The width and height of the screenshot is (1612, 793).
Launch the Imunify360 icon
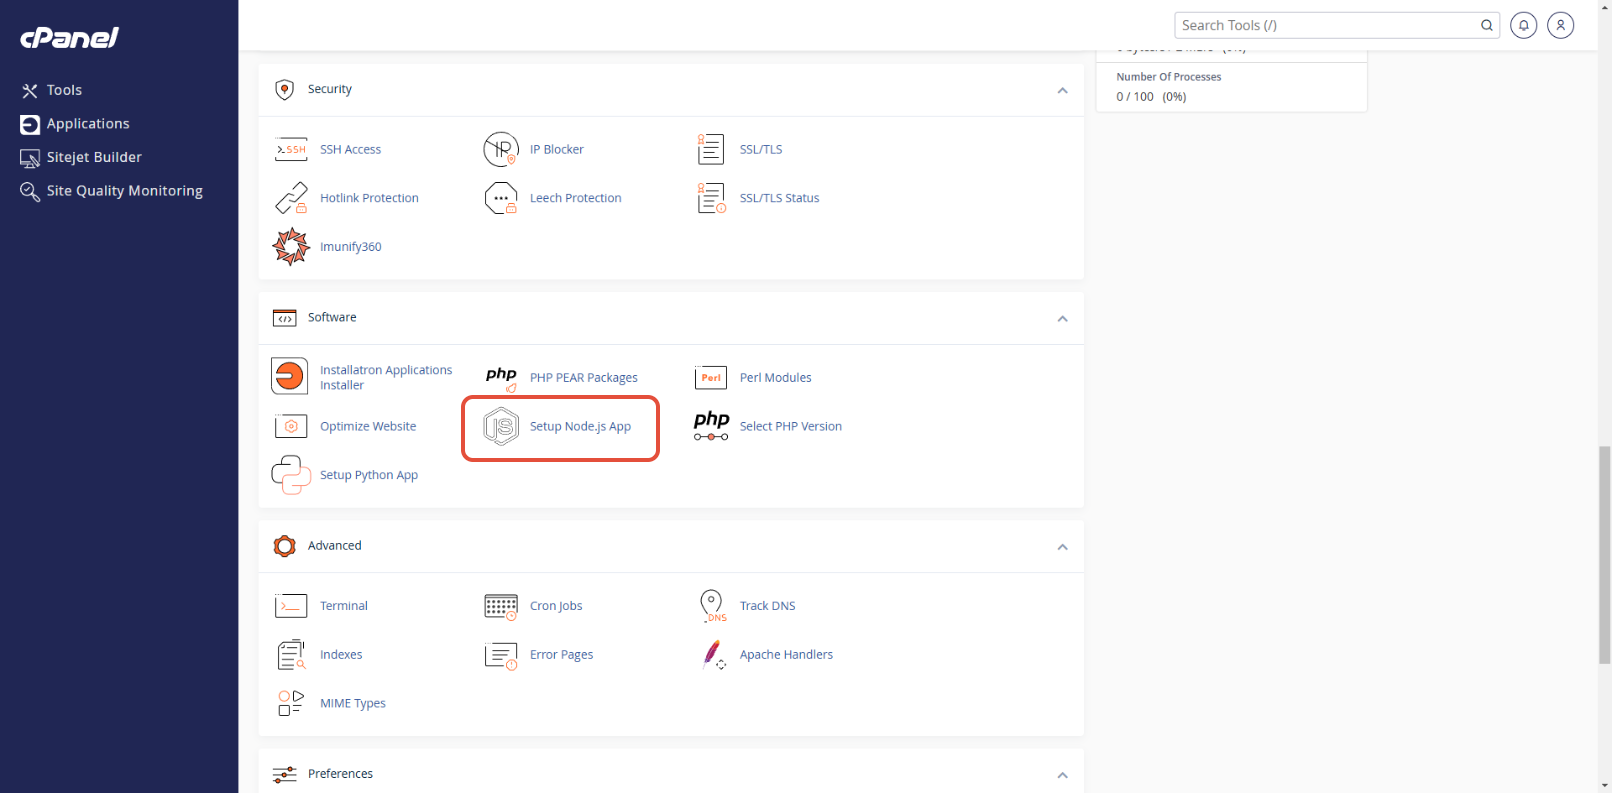(291, 246)
